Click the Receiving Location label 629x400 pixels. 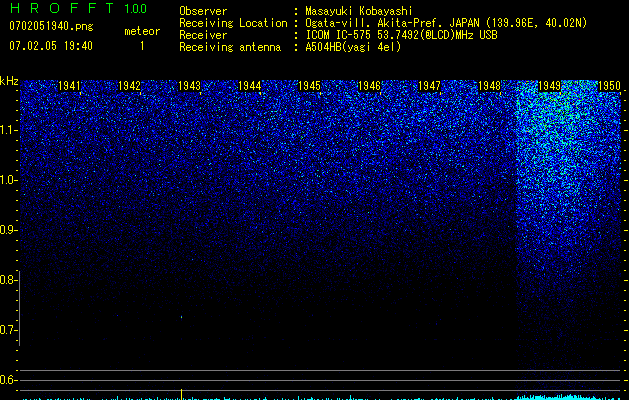233,23
